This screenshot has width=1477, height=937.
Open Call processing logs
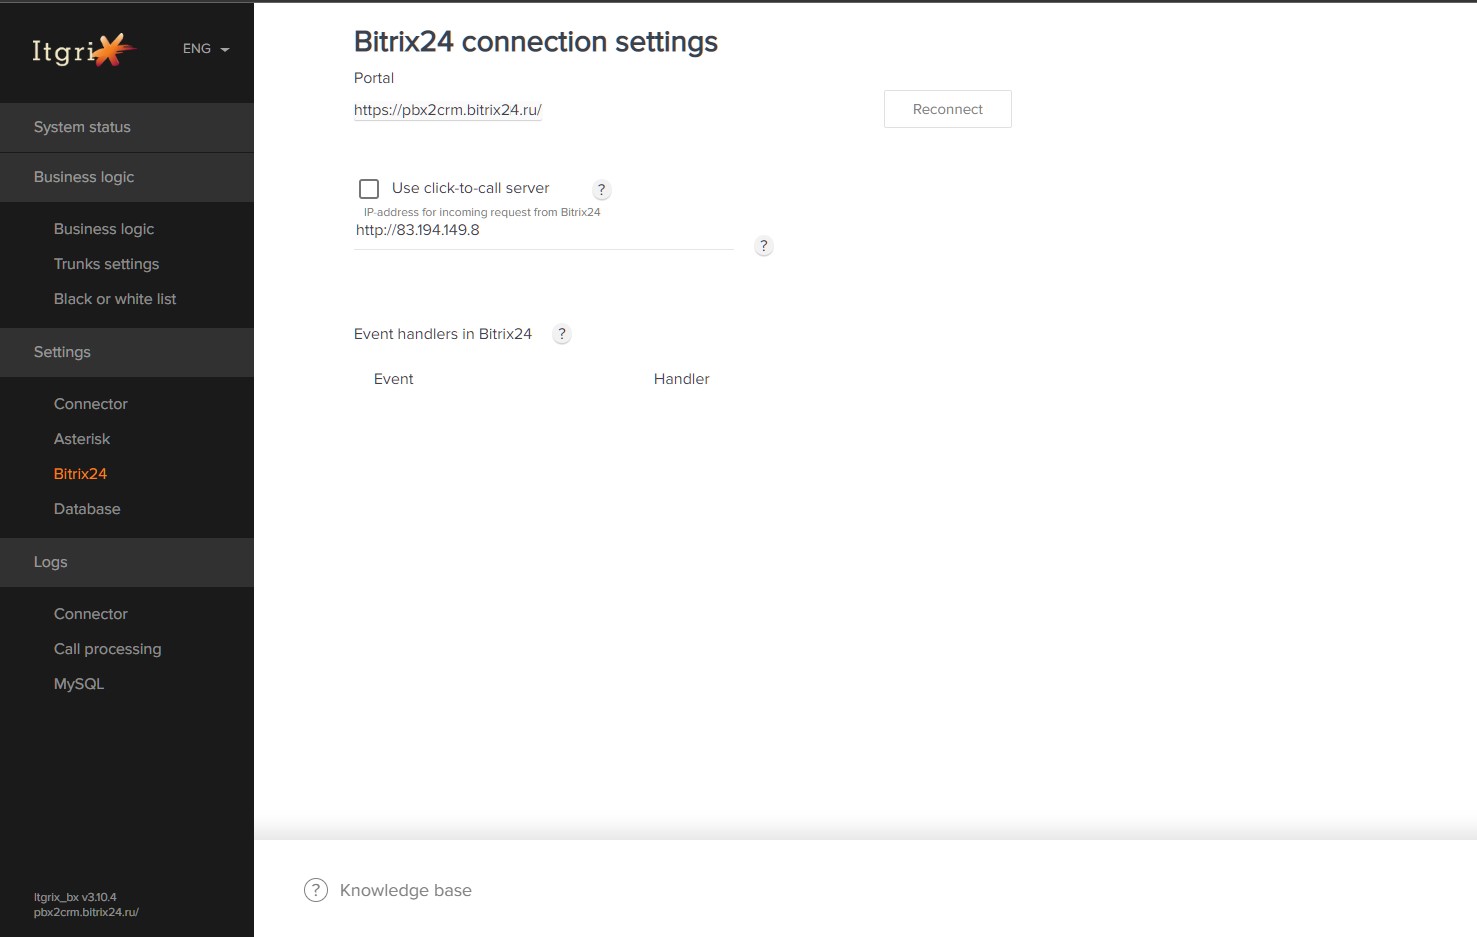pos(107,649)
